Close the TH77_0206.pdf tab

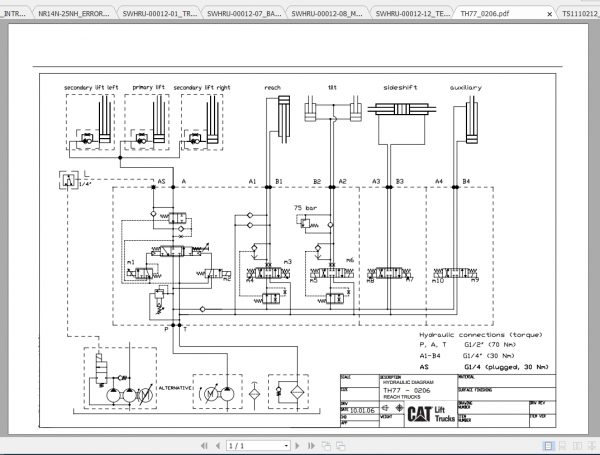[549, 14]
